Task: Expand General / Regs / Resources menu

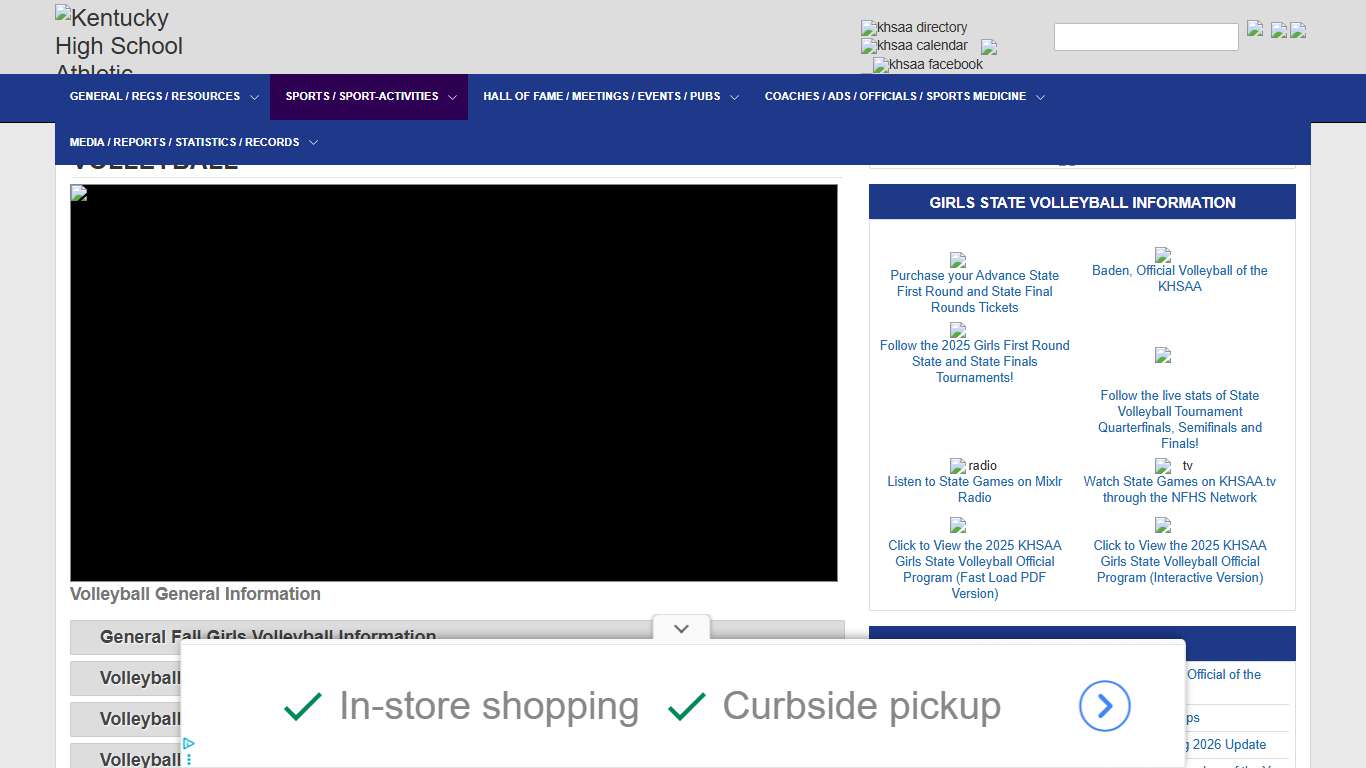Action: [x=163, y=97]
